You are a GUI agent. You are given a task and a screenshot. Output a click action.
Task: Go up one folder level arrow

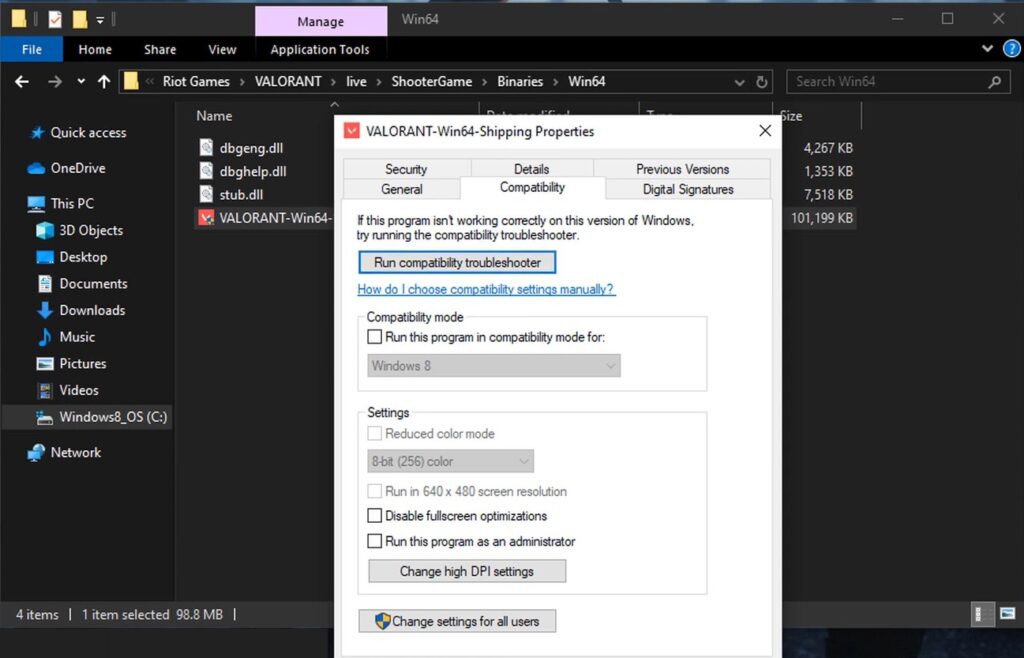[104, 82]
